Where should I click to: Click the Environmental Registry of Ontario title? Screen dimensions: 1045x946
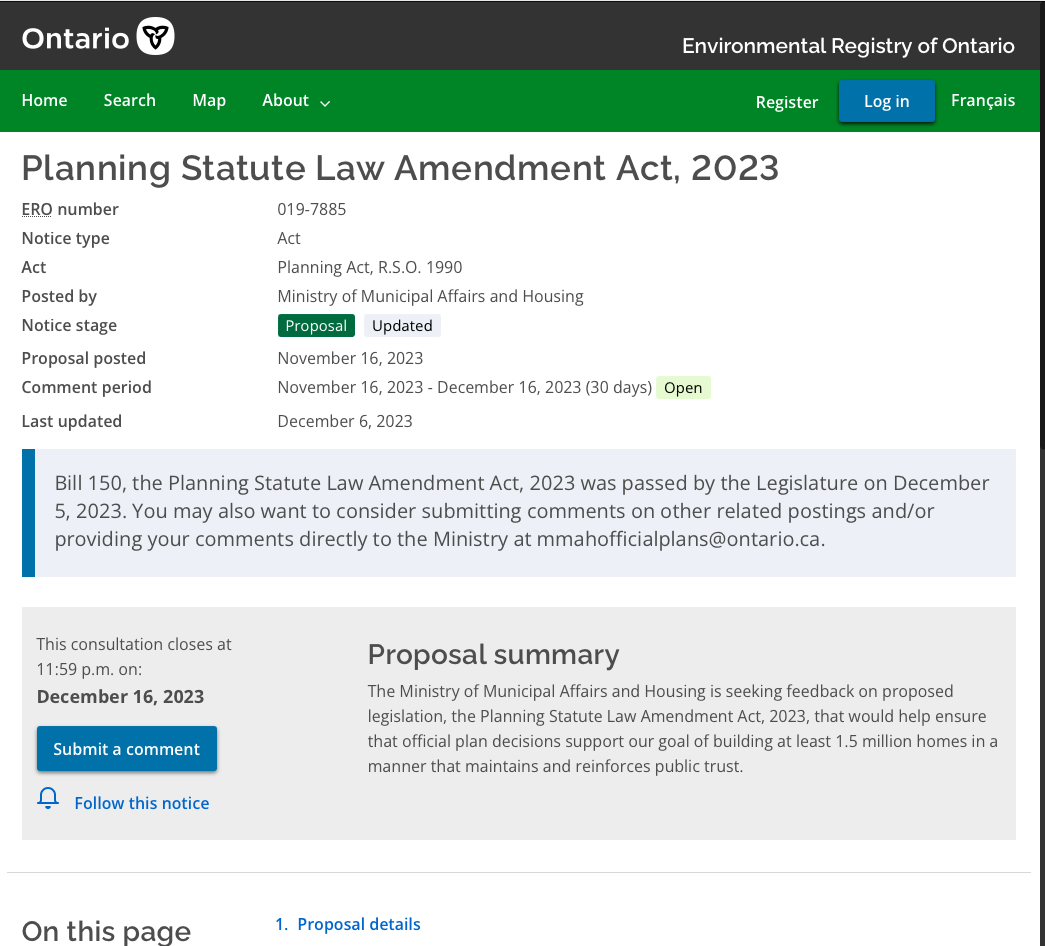pos(848,45)
